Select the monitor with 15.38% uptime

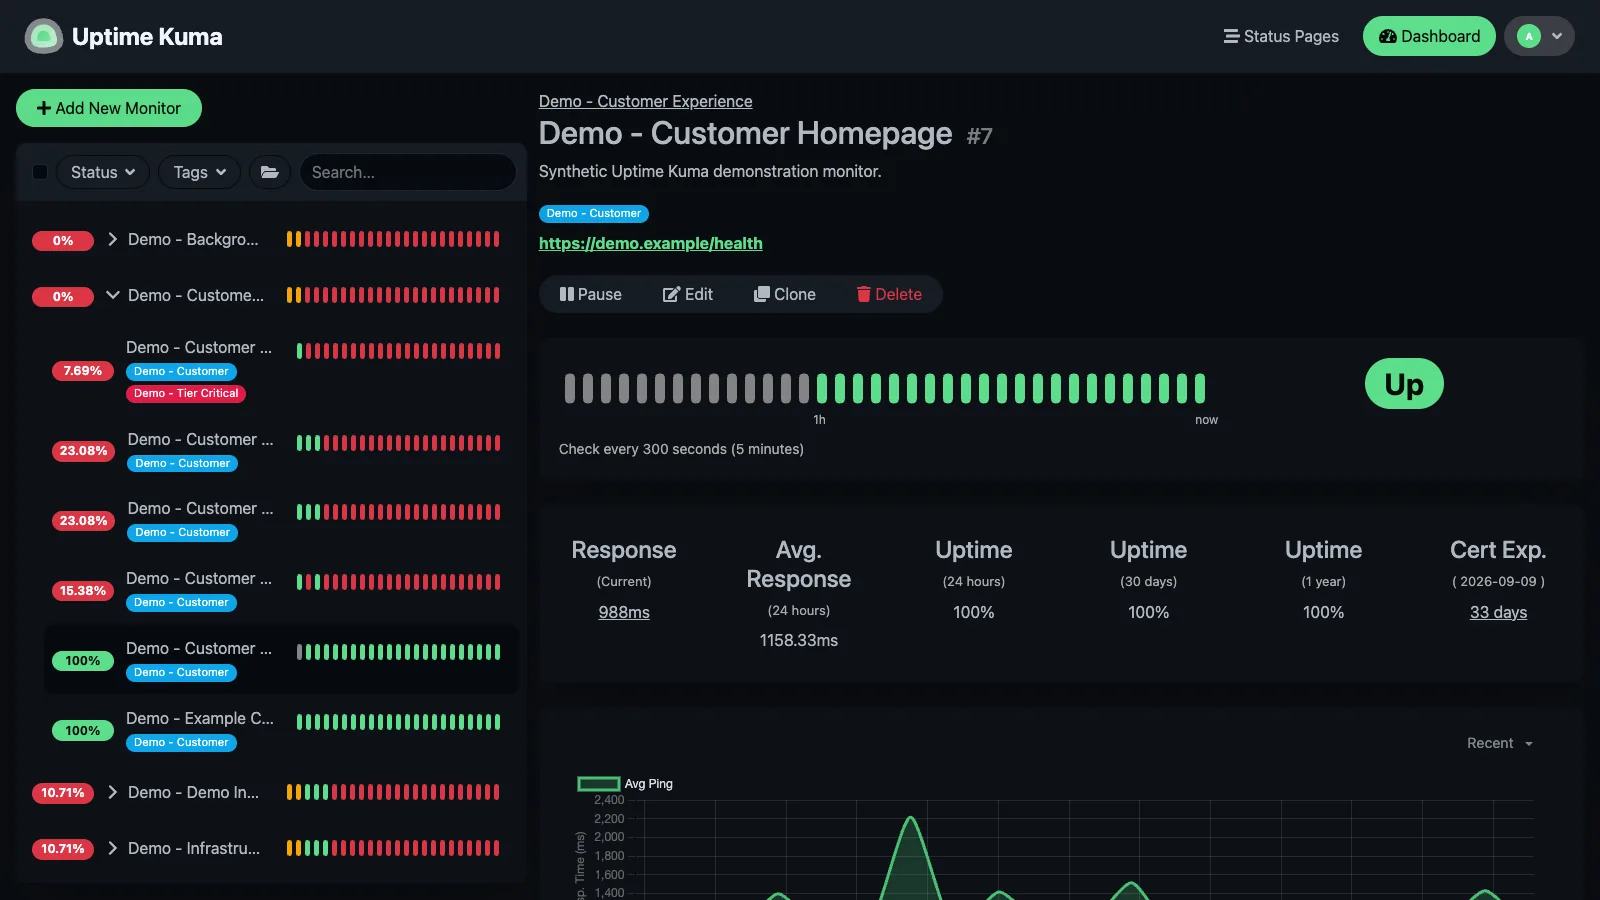coord(281,591)
